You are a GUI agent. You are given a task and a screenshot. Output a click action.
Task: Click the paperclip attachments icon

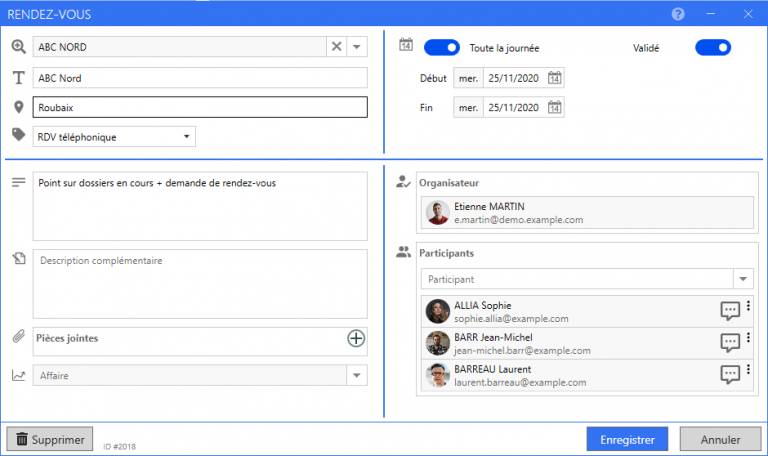click(19, 336)
